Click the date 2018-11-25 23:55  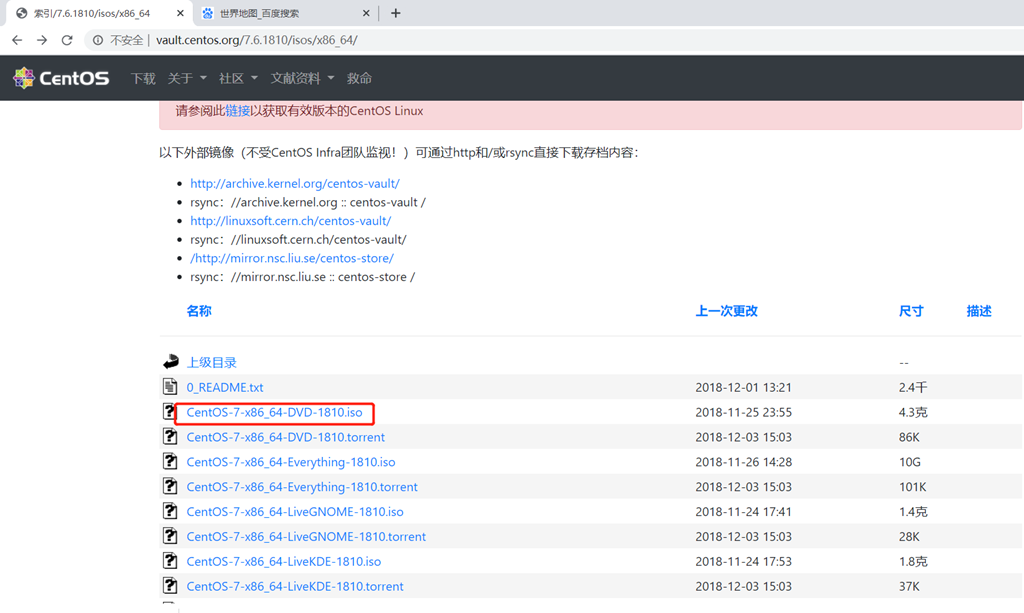[743, 412]
